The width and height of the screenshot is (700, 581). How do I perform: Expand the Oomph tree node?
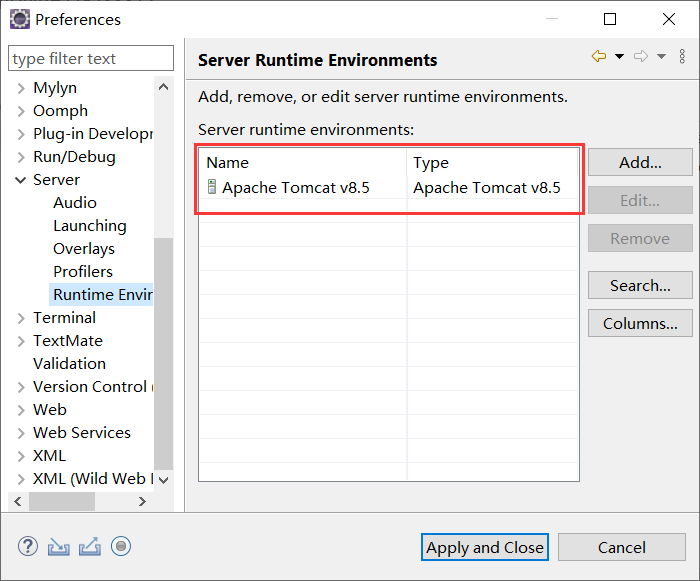tap(21, 111)
